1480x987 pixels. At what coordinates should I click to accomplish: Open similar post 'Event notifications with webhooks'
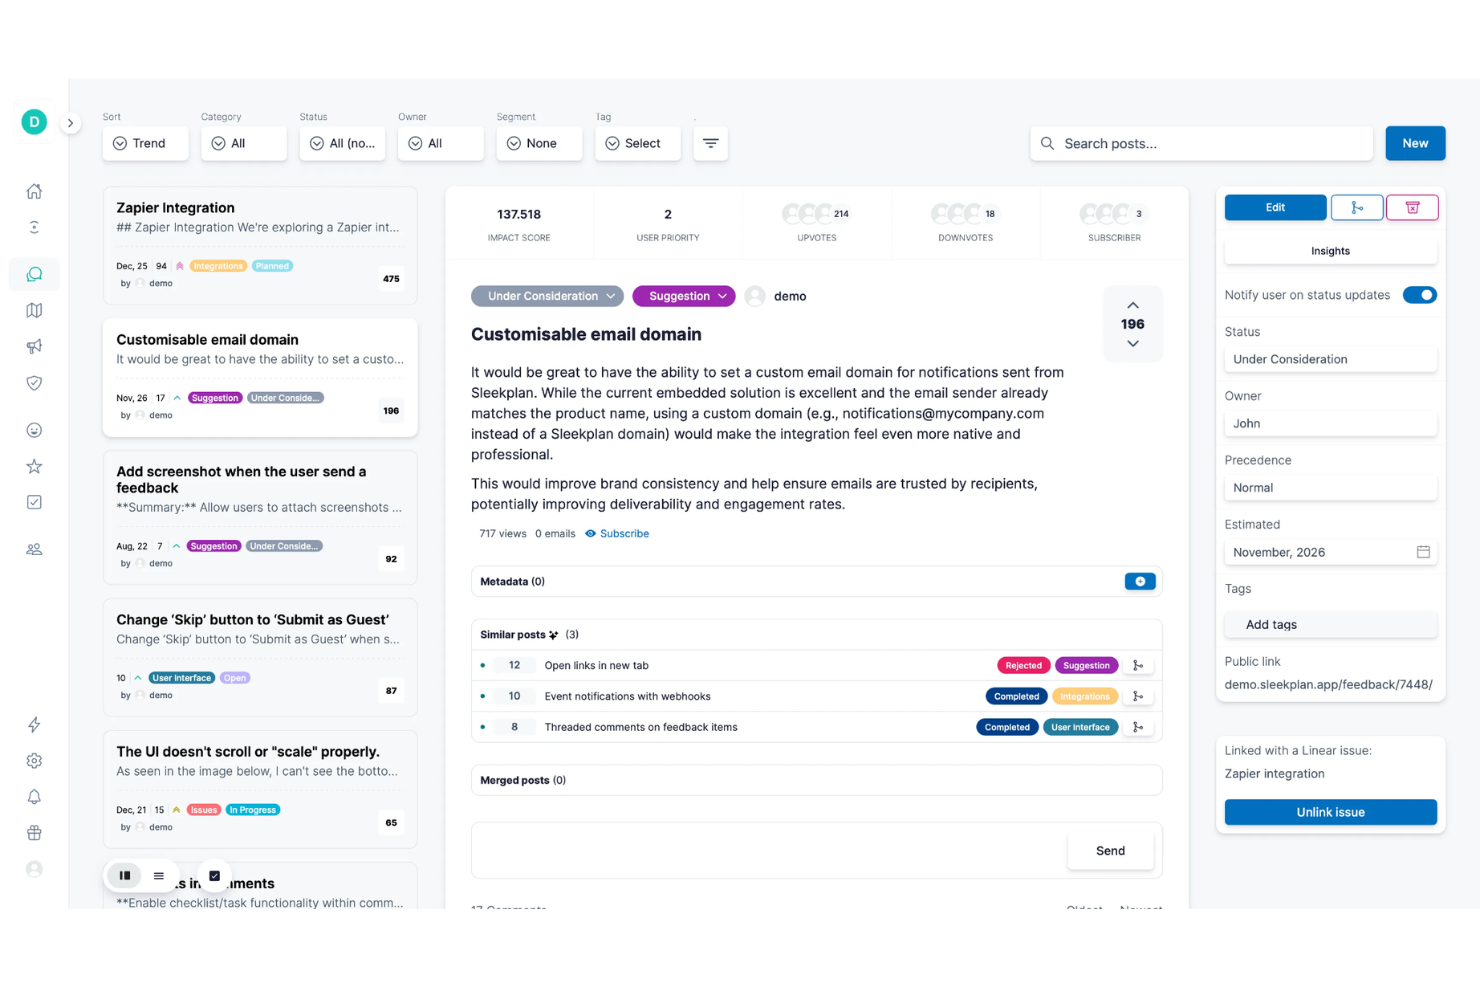627,696
